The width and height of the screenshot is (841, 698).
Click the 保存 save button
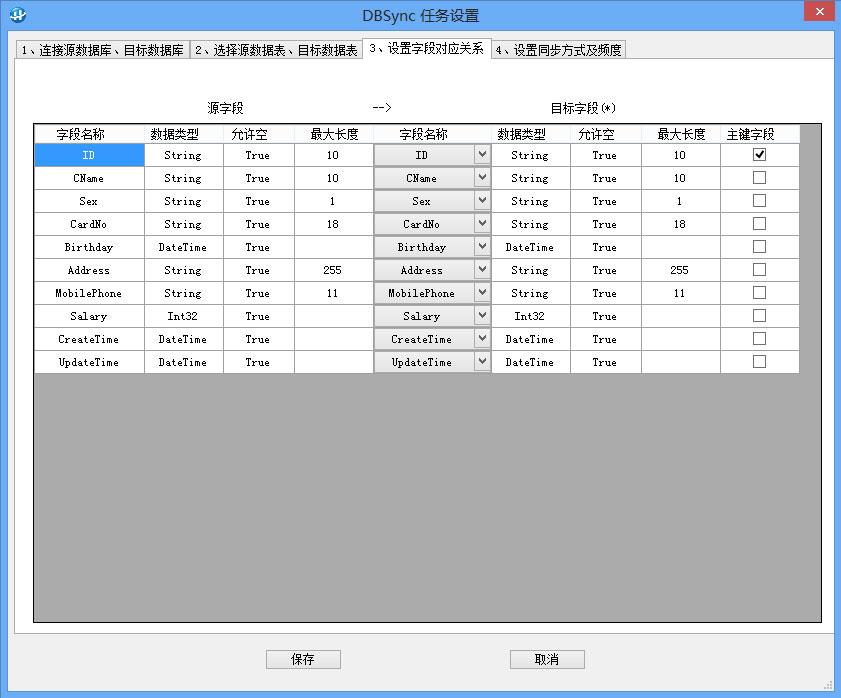pos(303,659)
